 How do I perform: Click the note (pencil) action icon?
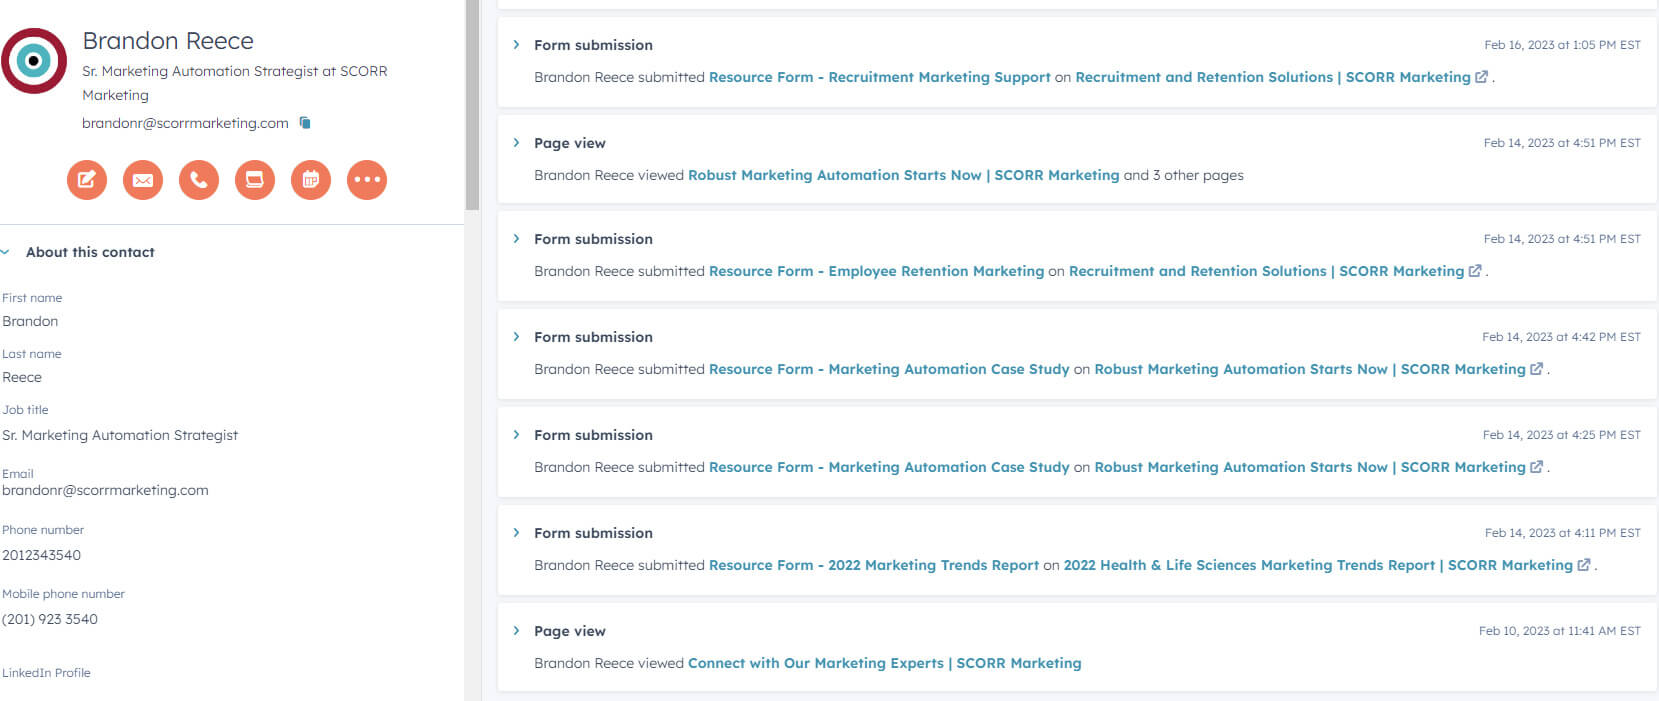[x=87, y=180]
